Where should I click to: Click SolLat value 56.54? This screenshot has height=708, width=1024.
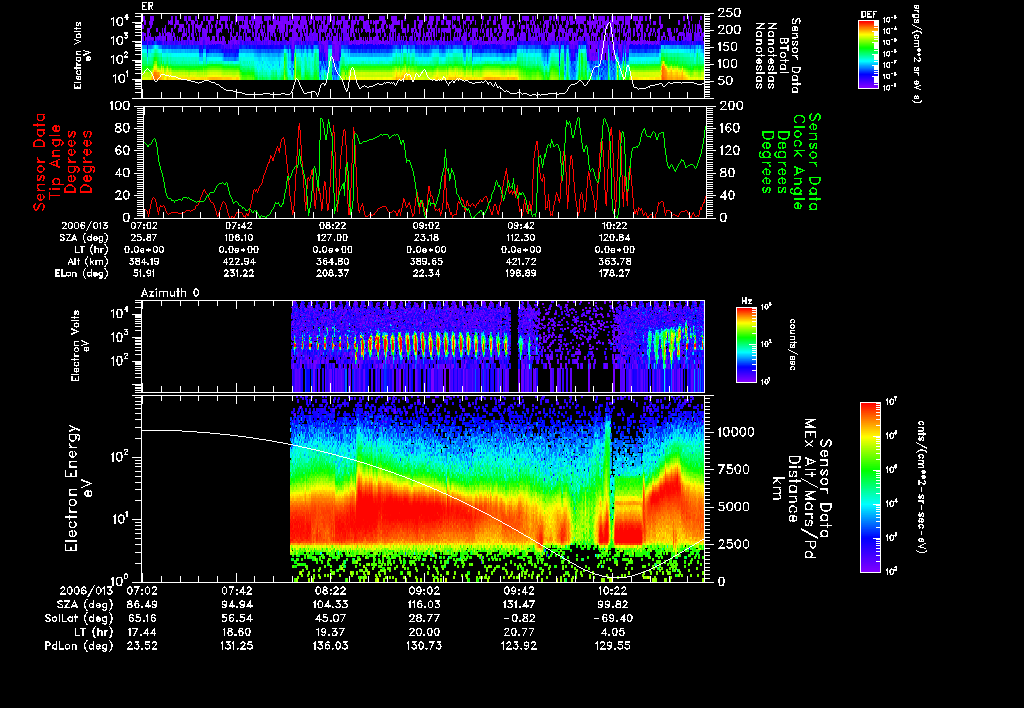point(236,618)
